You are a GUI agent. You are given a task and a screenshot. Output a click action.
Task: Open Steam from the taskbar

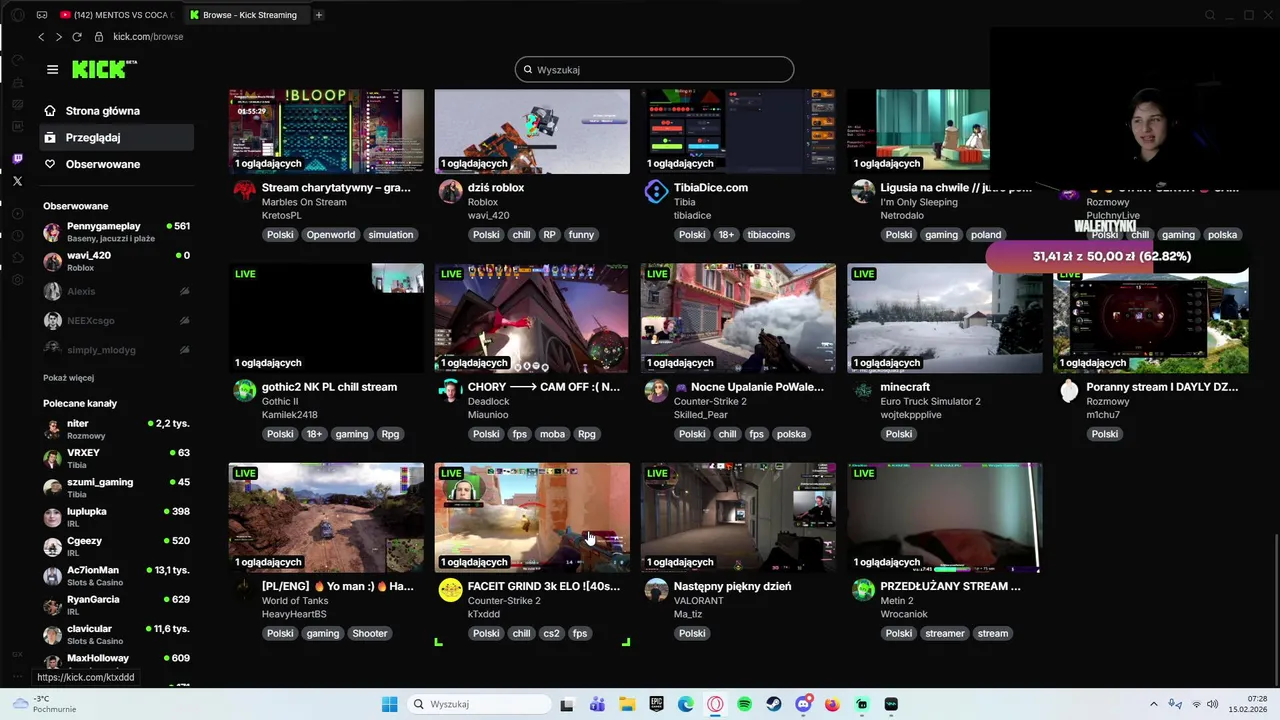[774, 704]
